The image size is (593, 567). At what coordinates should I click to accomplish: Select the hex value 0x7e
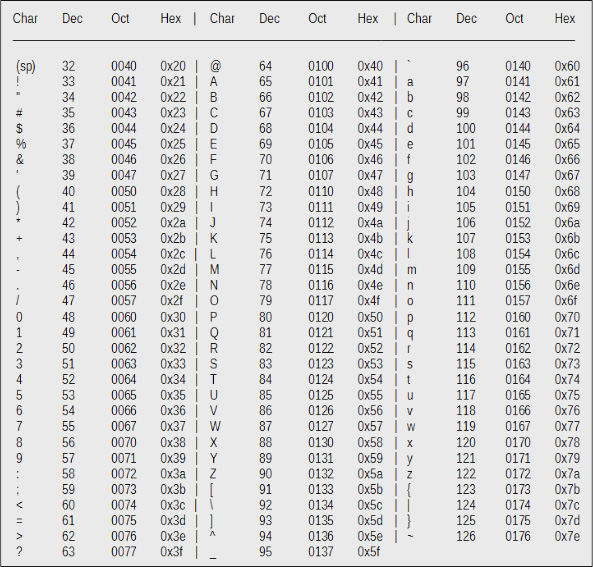tap(567, 536)
